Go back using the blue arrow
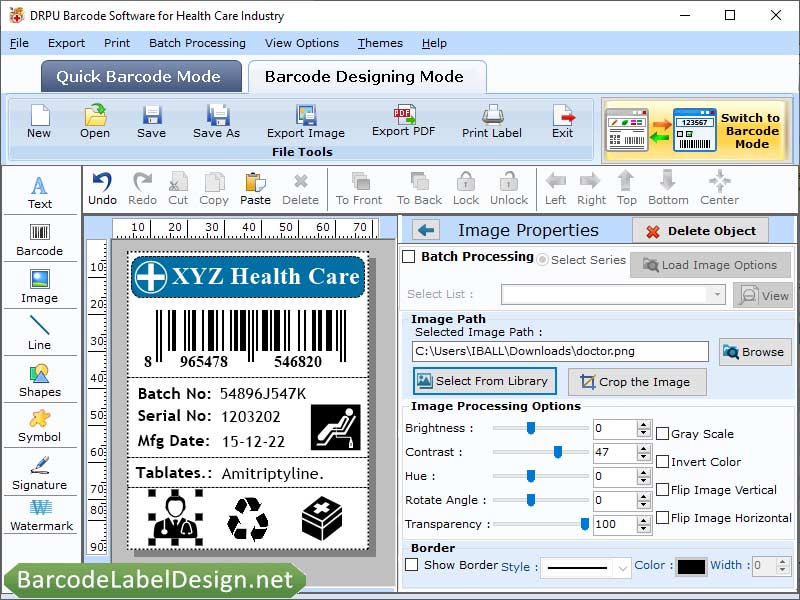Screen dimensions: 800x600 pos(426,231)
